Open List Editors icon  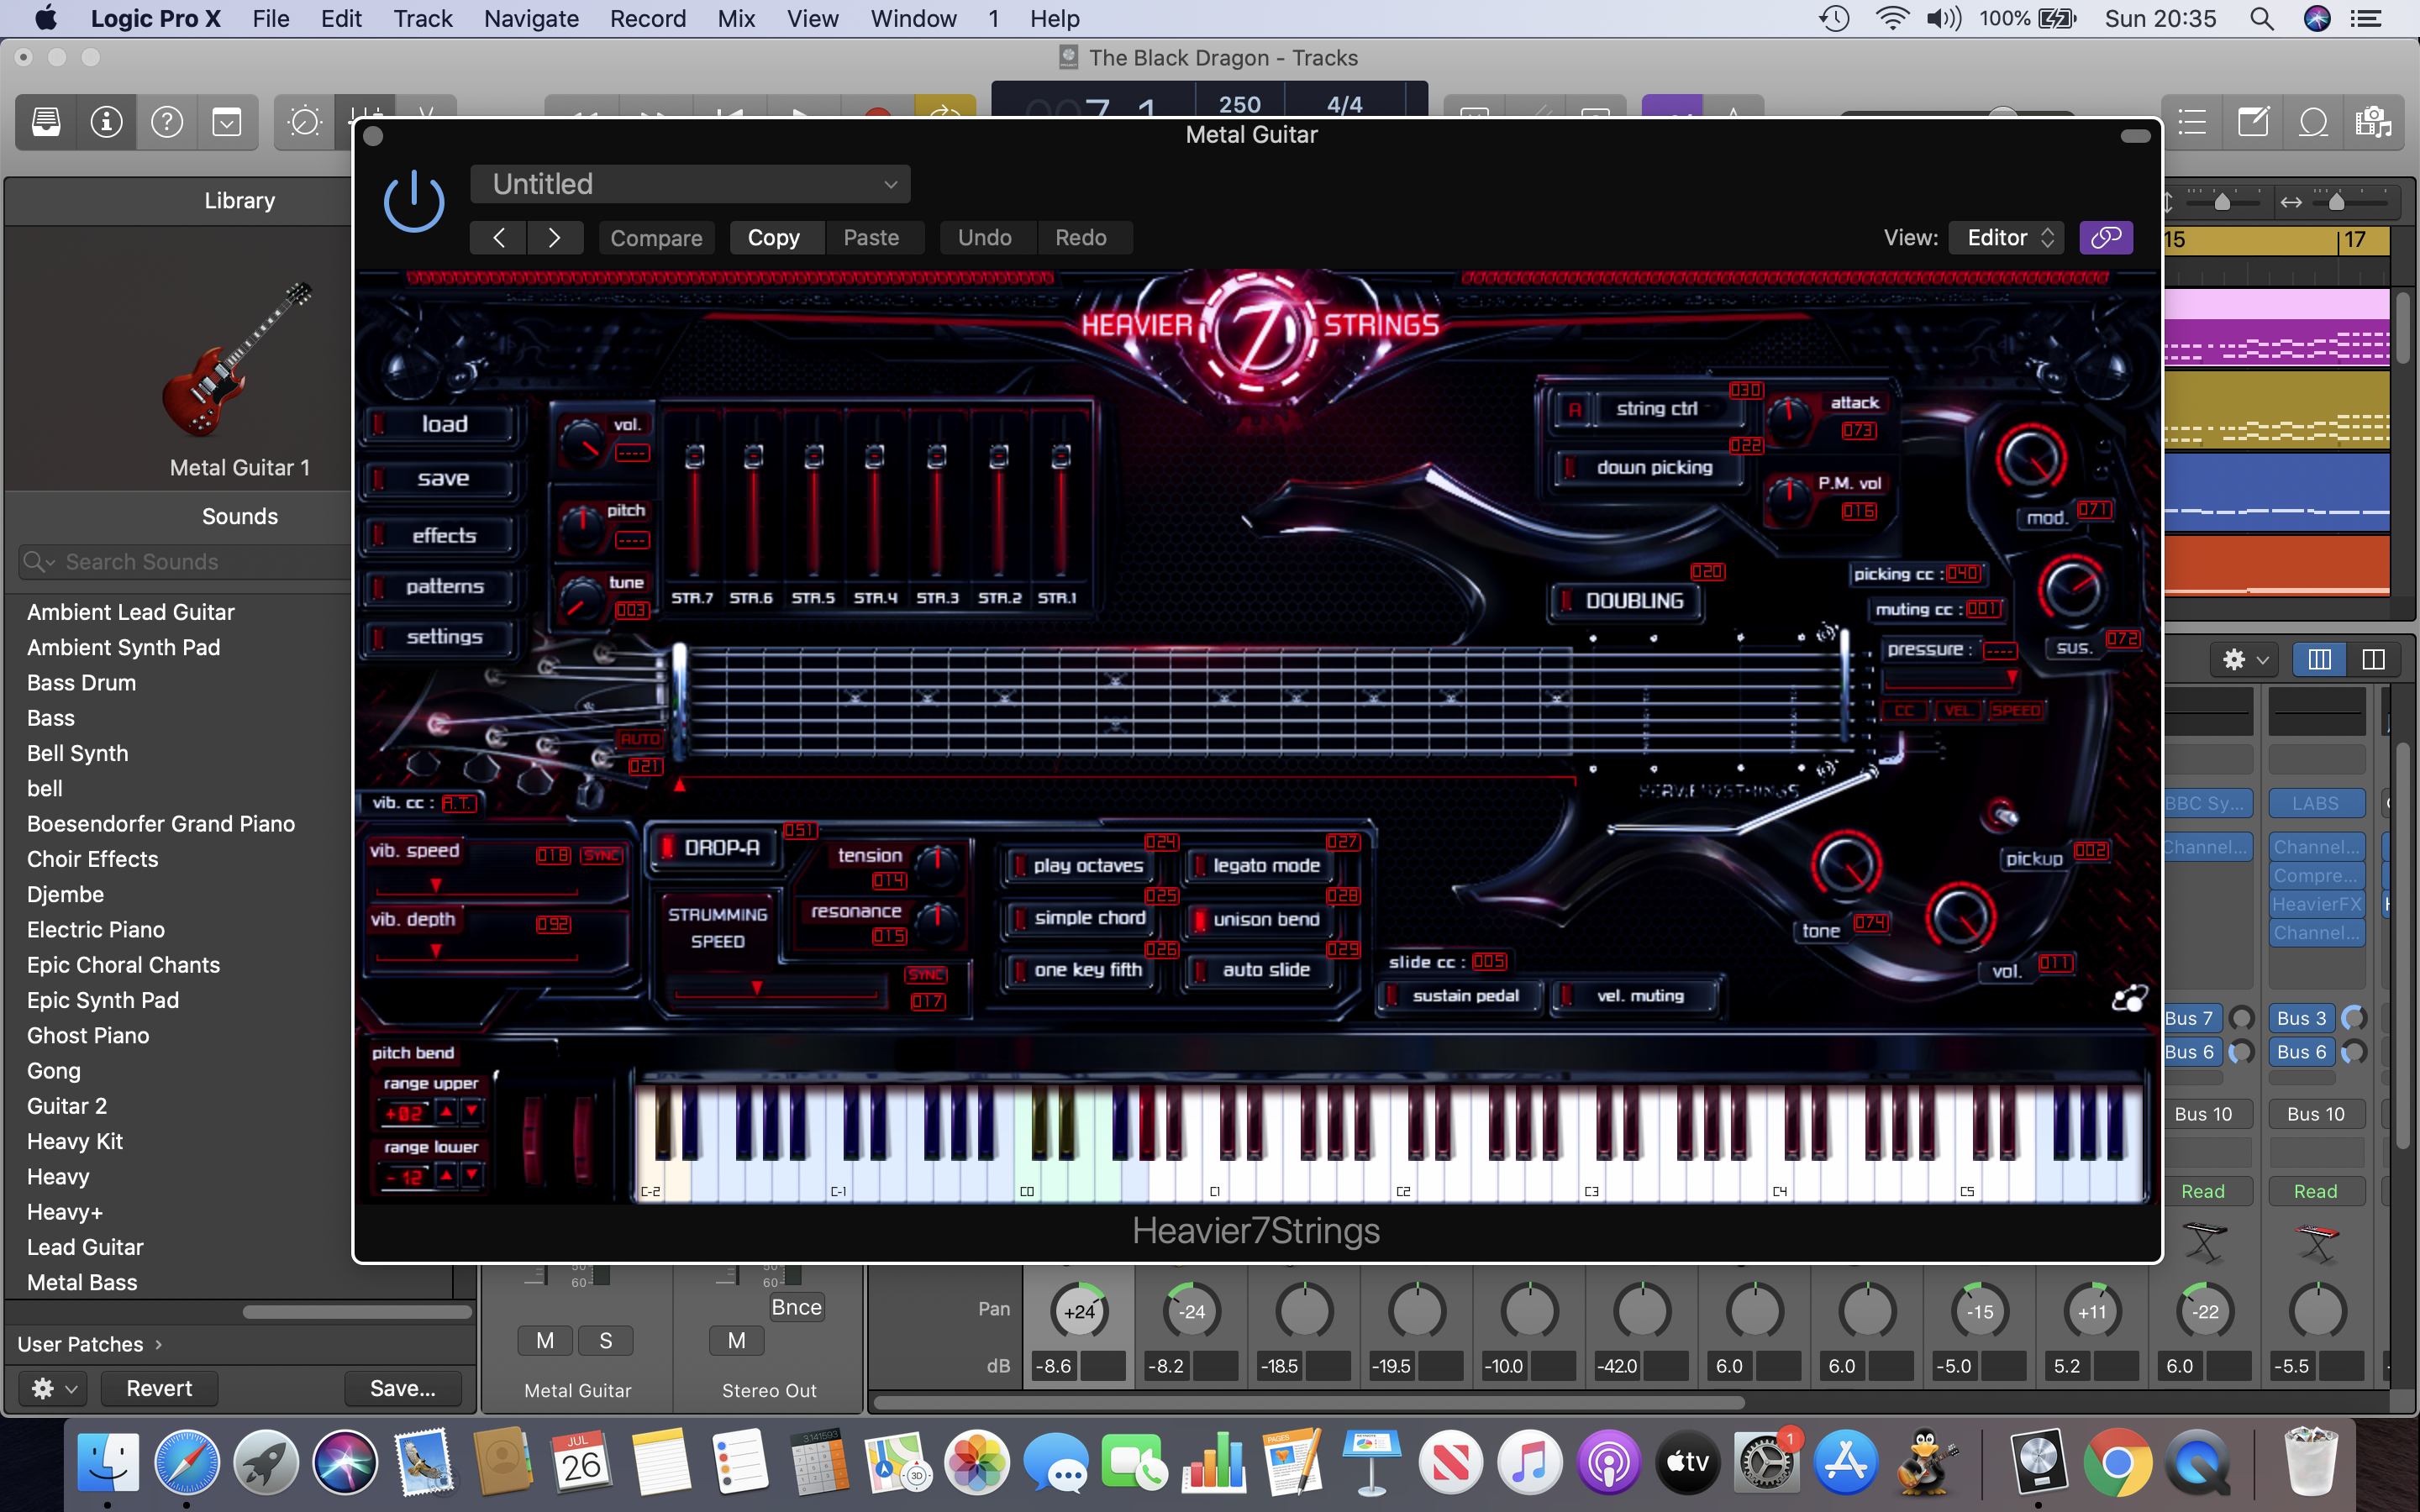(x=2192, y=123)
